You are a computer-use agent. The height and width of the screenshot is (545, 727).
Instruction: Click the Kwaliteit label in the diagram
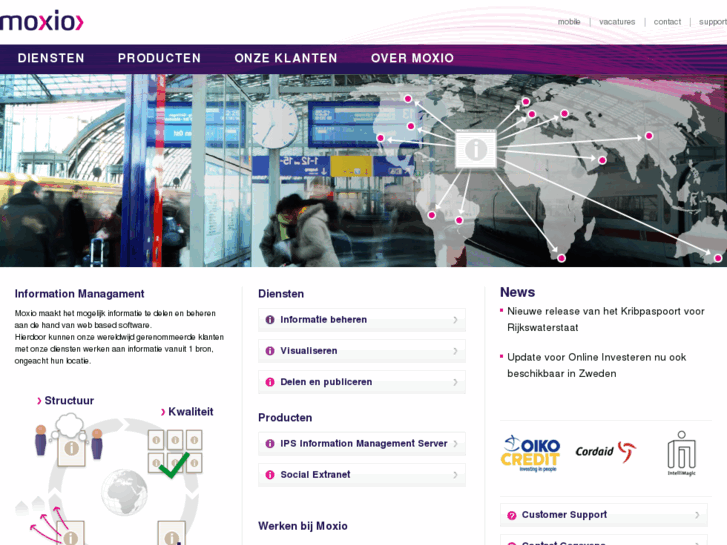[x=191, y=411]
